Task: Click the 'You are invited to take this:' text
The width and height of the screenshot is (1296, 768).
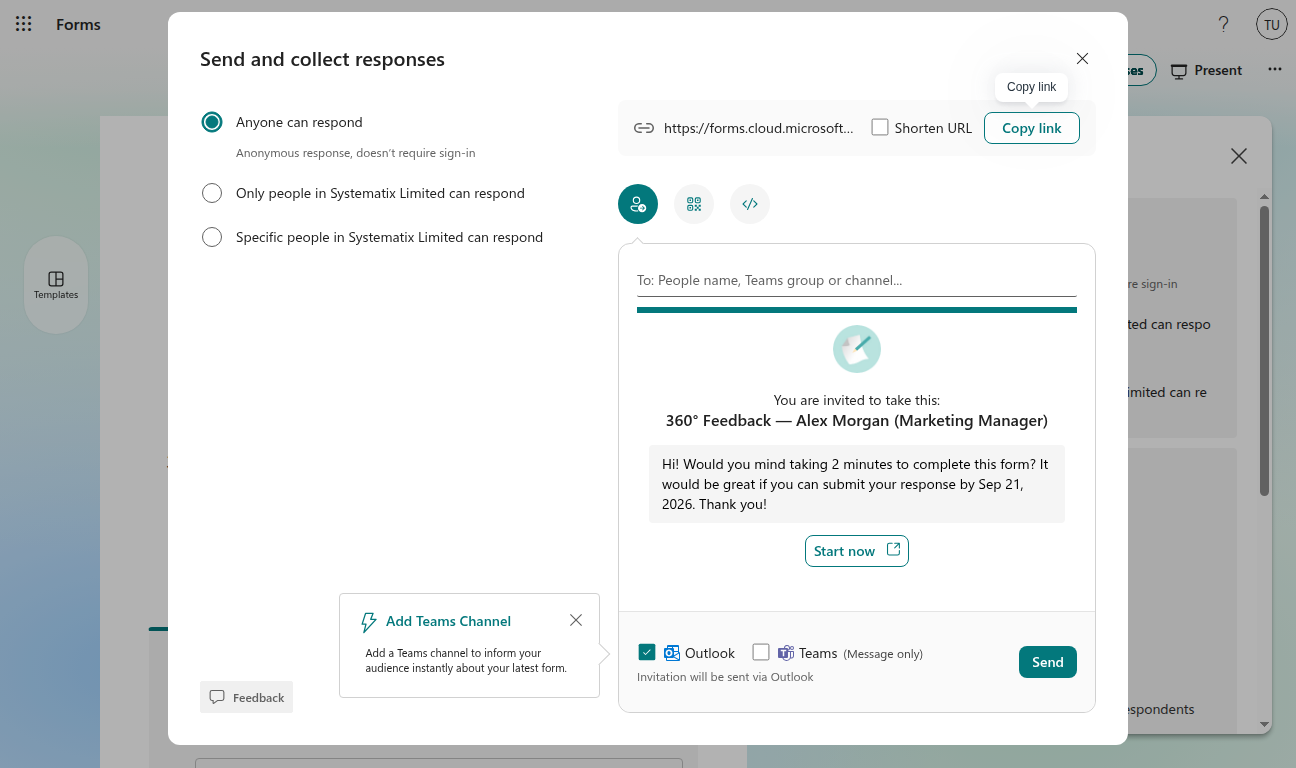Action: 857,400
